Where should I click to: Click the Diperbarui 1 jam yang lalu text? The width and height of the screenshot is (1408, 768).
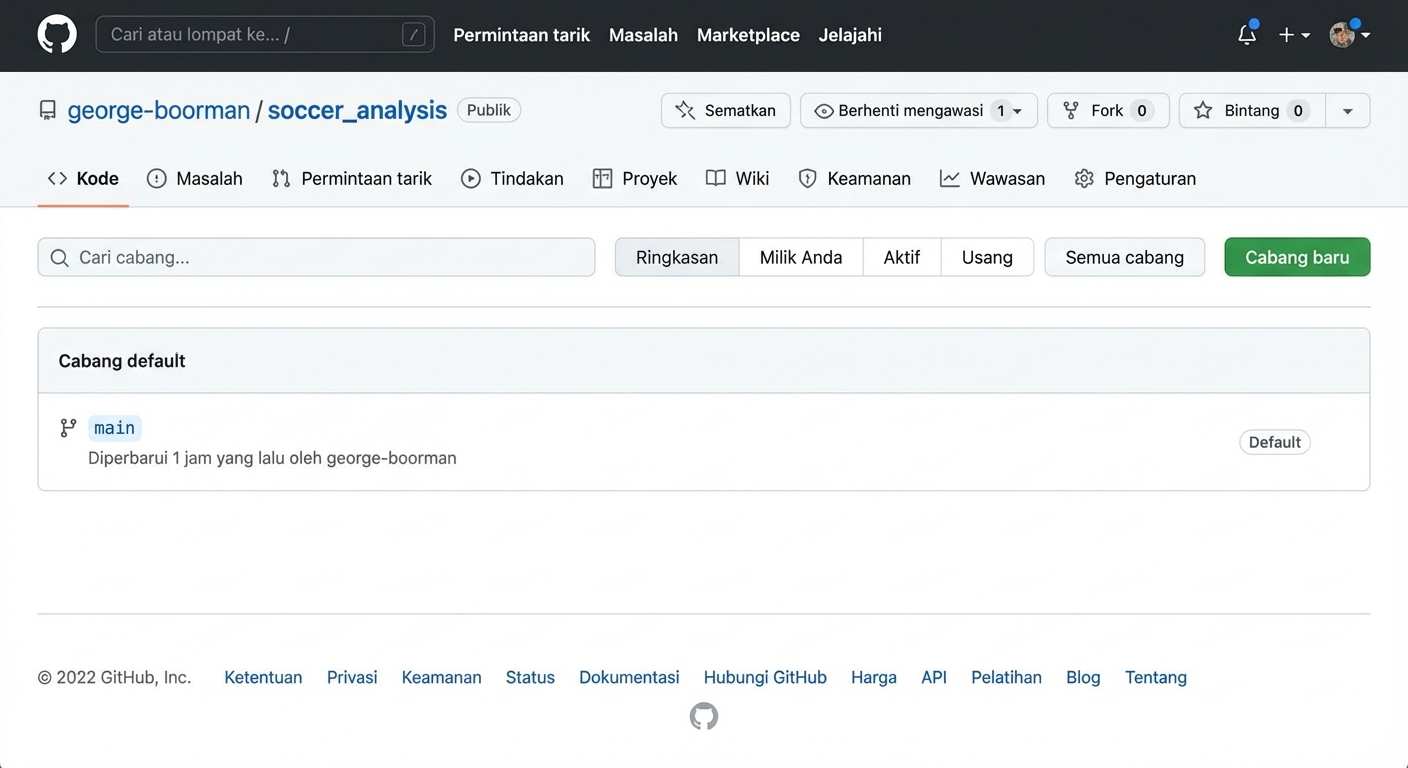tap(186, 458)
